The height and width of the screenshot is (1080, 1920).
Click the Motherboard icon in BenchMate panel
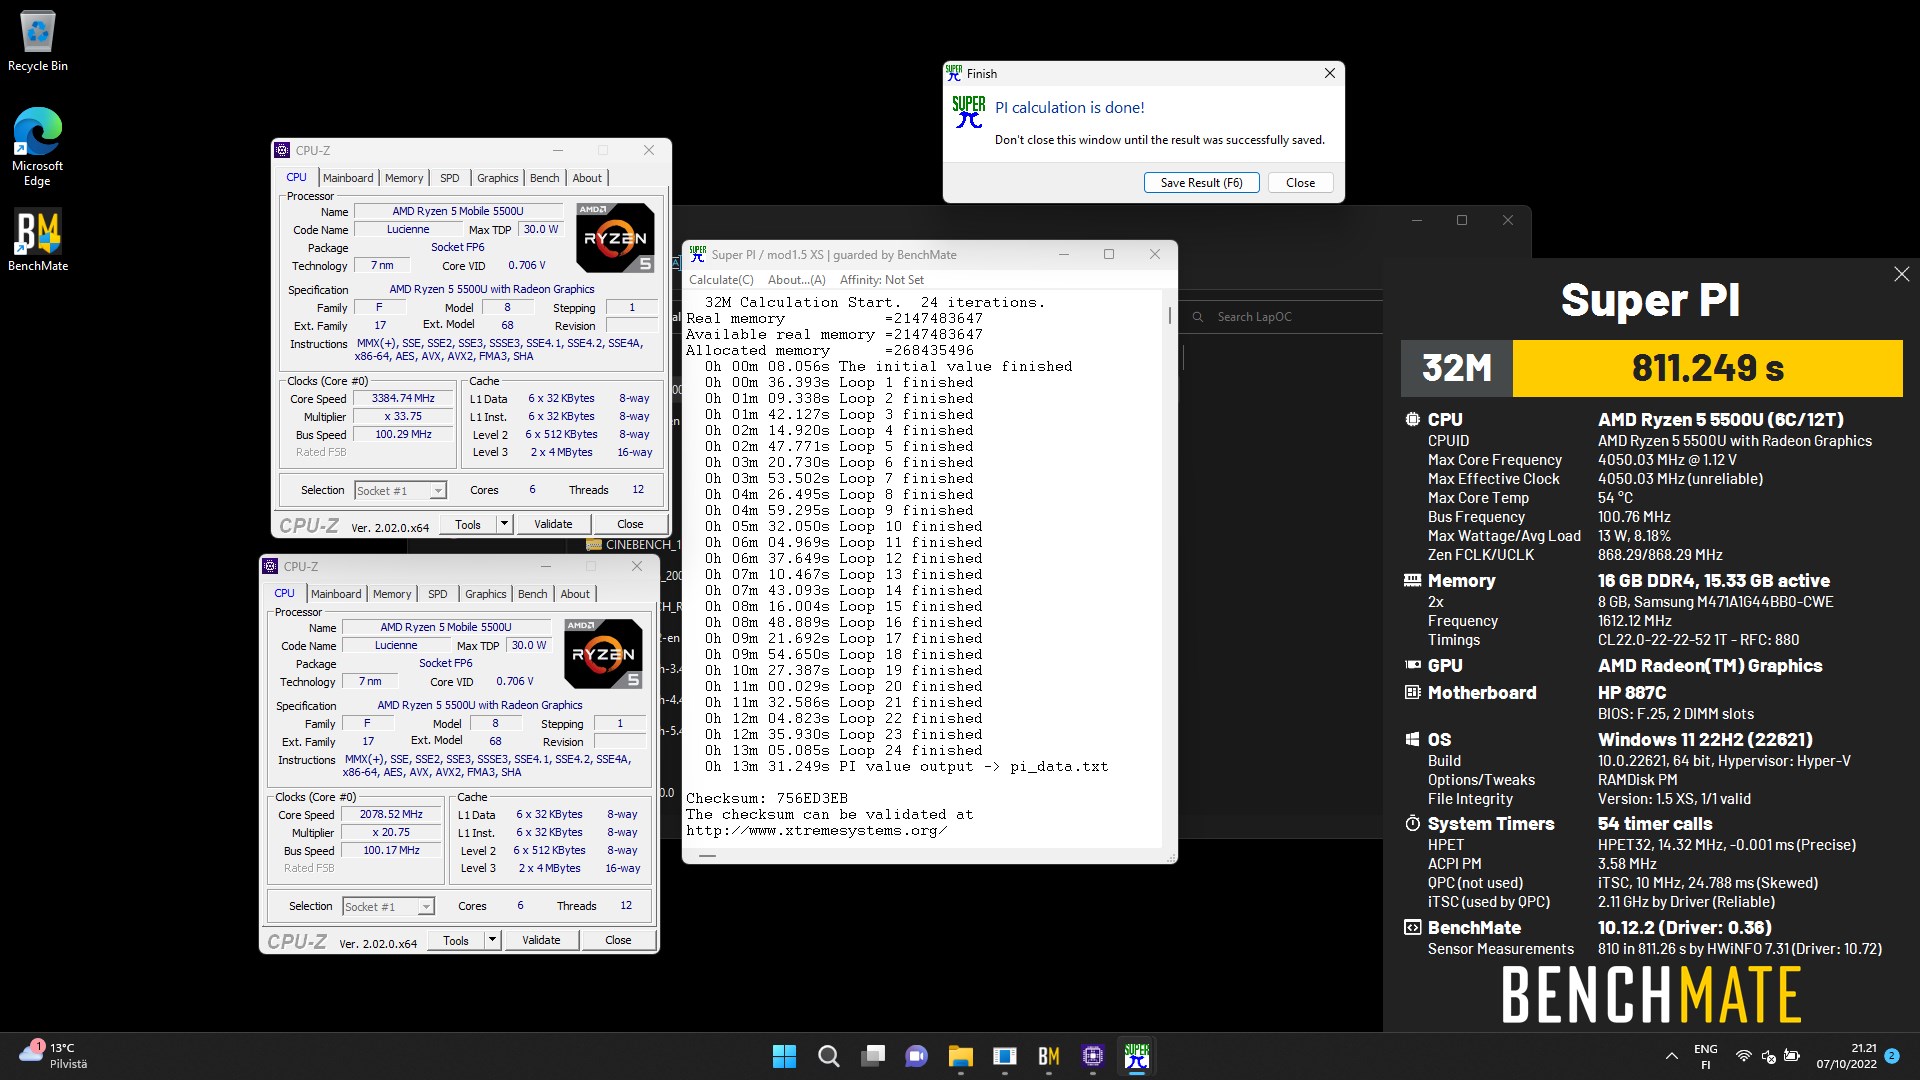click(x=1412, y=692)
